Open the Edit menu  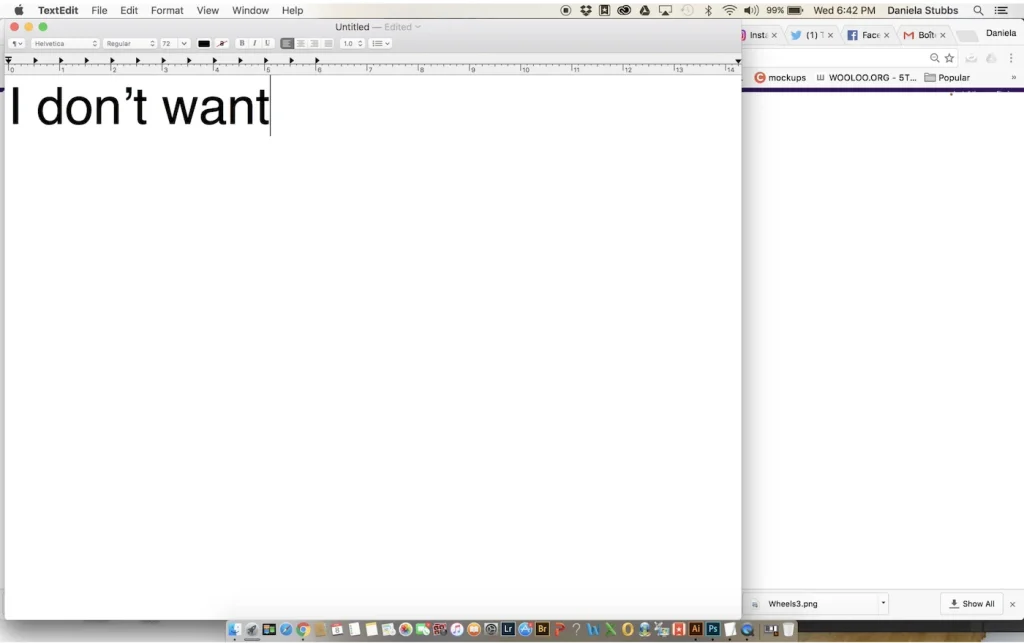(129, 10)
